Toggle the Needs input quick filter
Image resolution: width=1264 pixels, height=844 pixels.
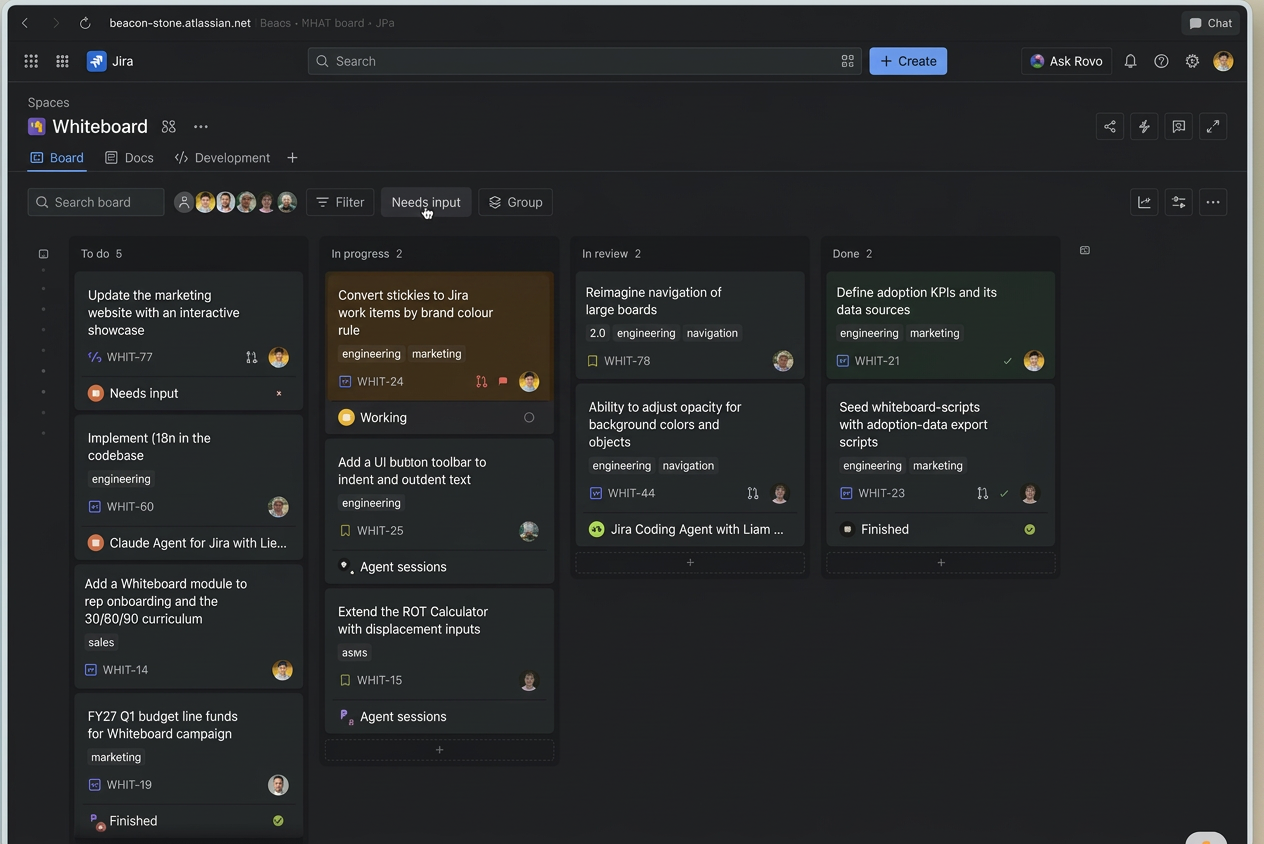point(426,202)
